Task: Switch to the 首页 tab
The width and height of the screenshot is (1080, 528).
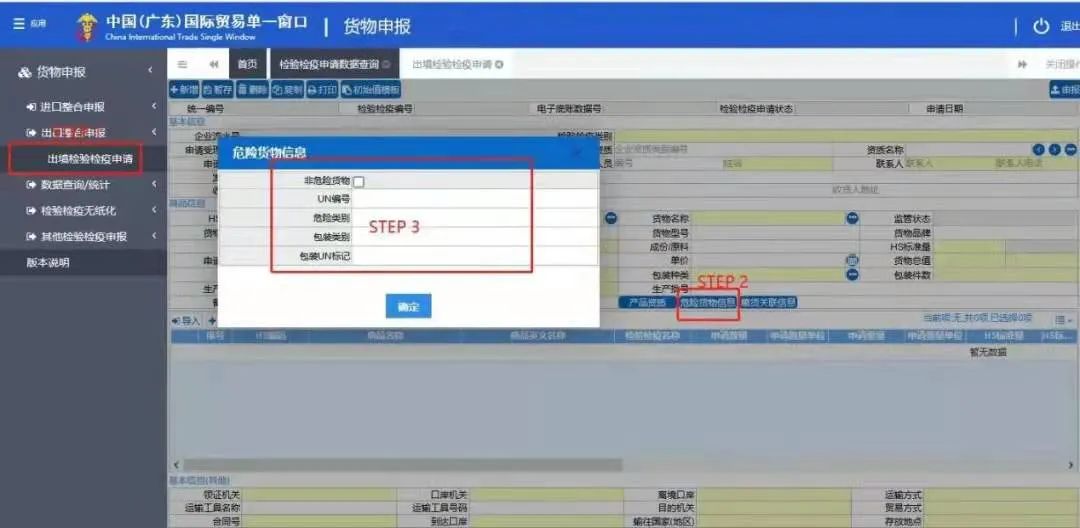Action: 247,64
